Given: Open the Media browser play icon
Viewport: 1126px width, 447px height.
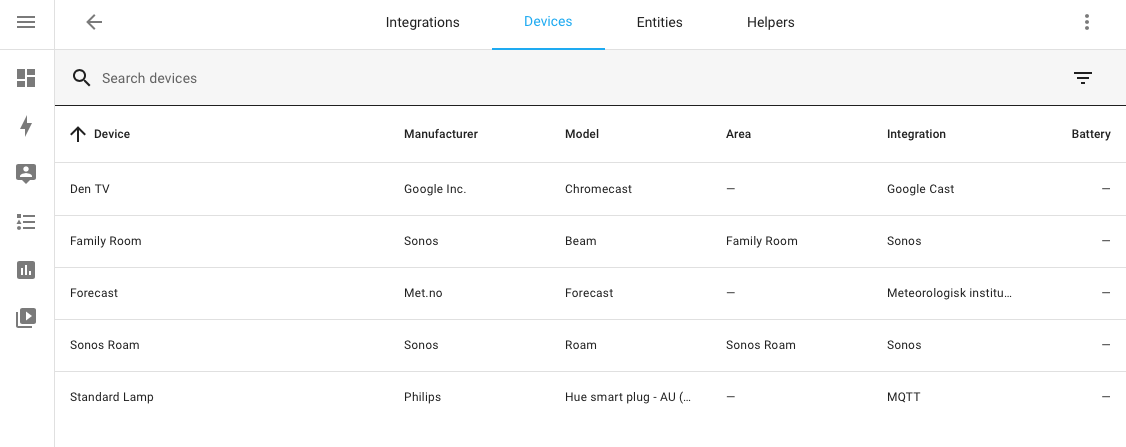Looking at the screenshot, I should tap(26, 318).
